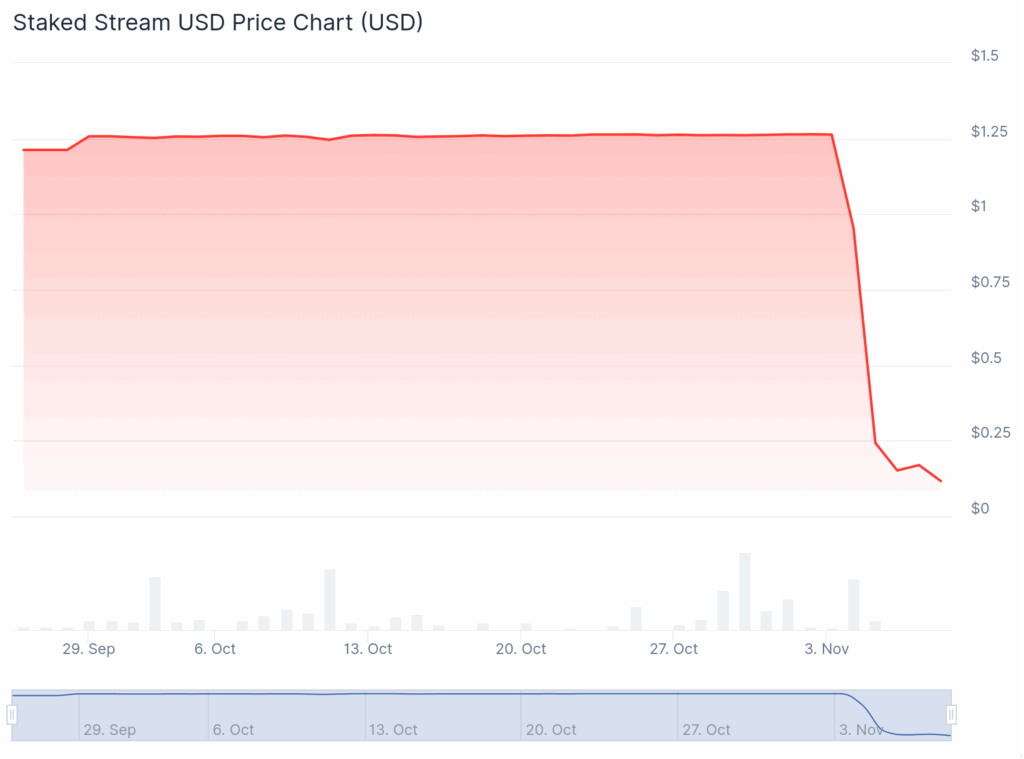The width and height of the screenshot is (1024, 759).
Task: Click the 13. Oct date under the volume bars
Action: [367, 649]
